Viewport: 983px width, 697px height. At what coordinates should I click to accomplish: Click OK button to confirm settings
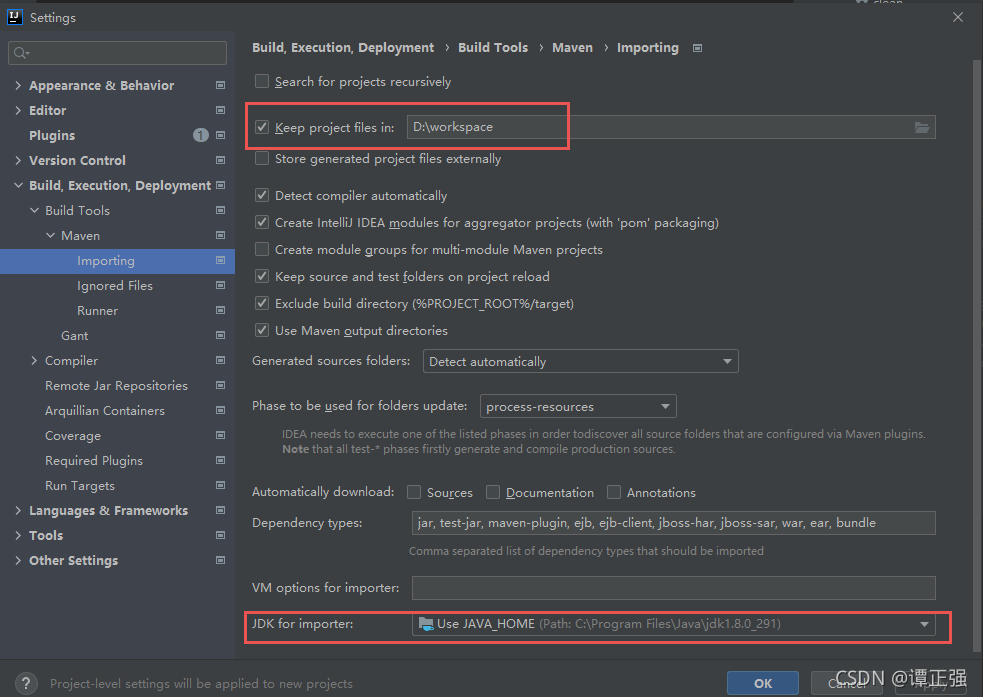pos(763,683)
